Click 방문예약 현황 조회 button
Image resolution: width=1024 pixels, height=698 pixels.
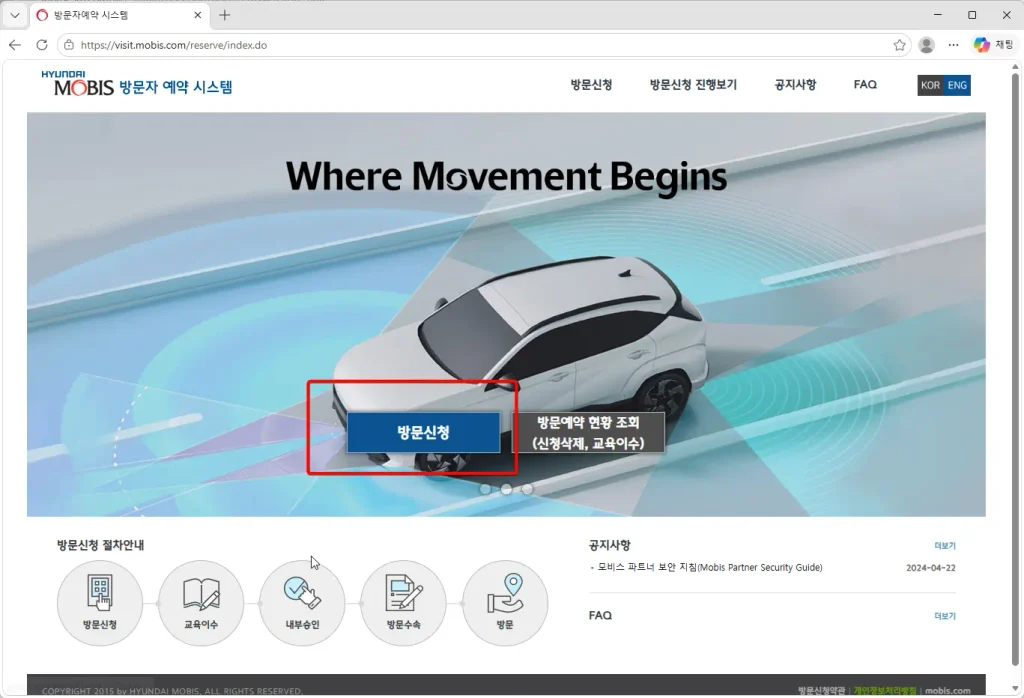tap(588, 432)
